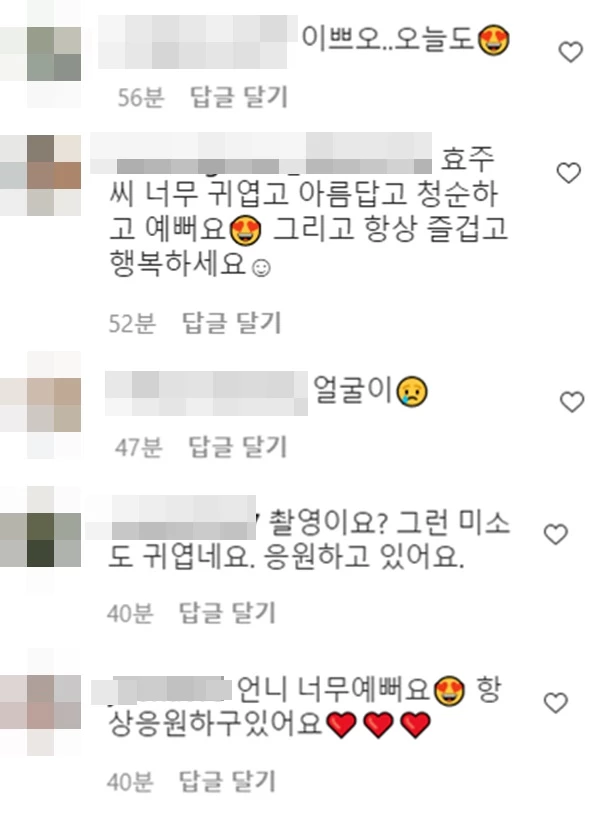Screen dimensions: 600x820
Task: Tap the heart beside '얼굴이' comment
Action: pos(572,402)
